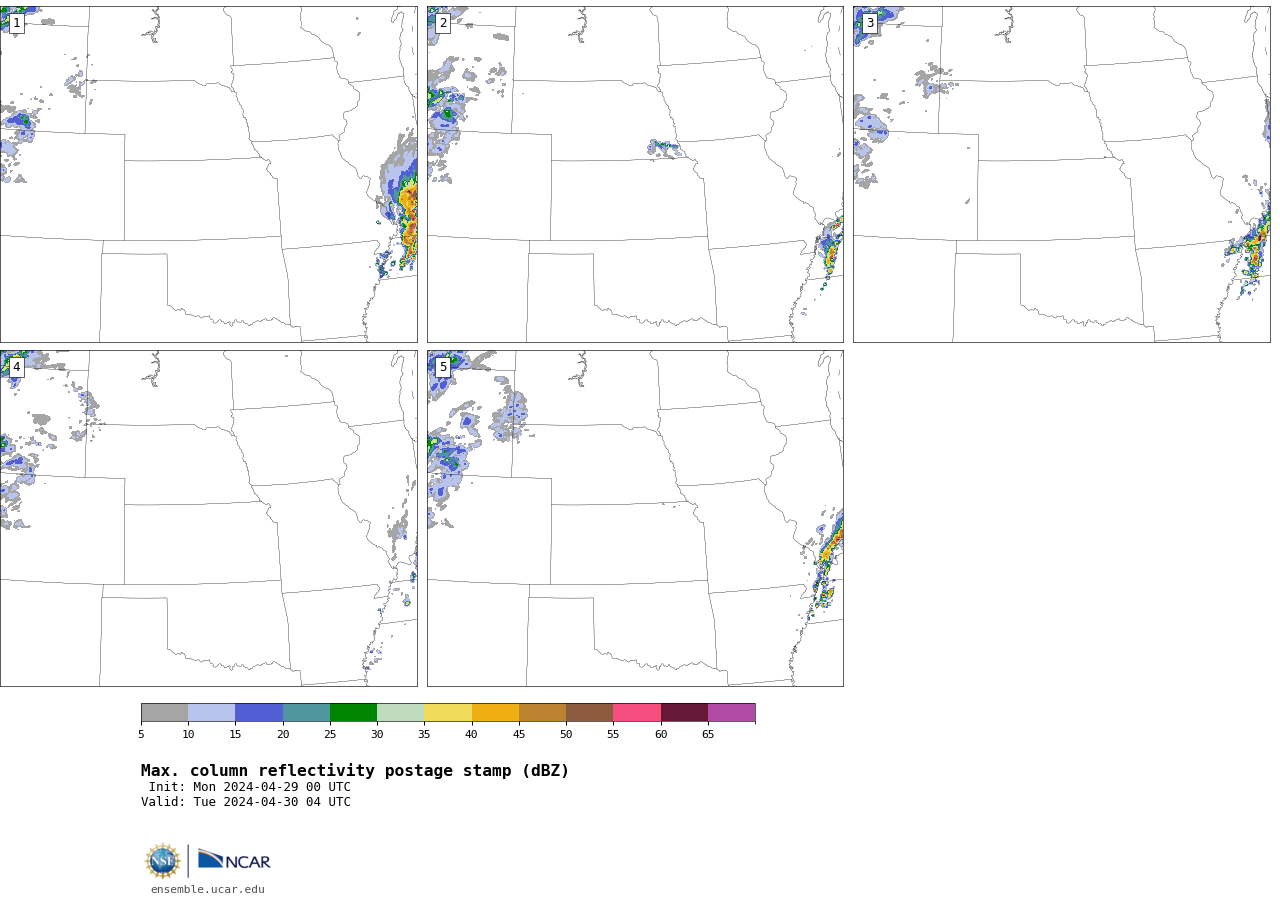Open ensemble member 3 reflectivity map
The width and height of the screenshot is (1280, 901).
(1062, 174)
